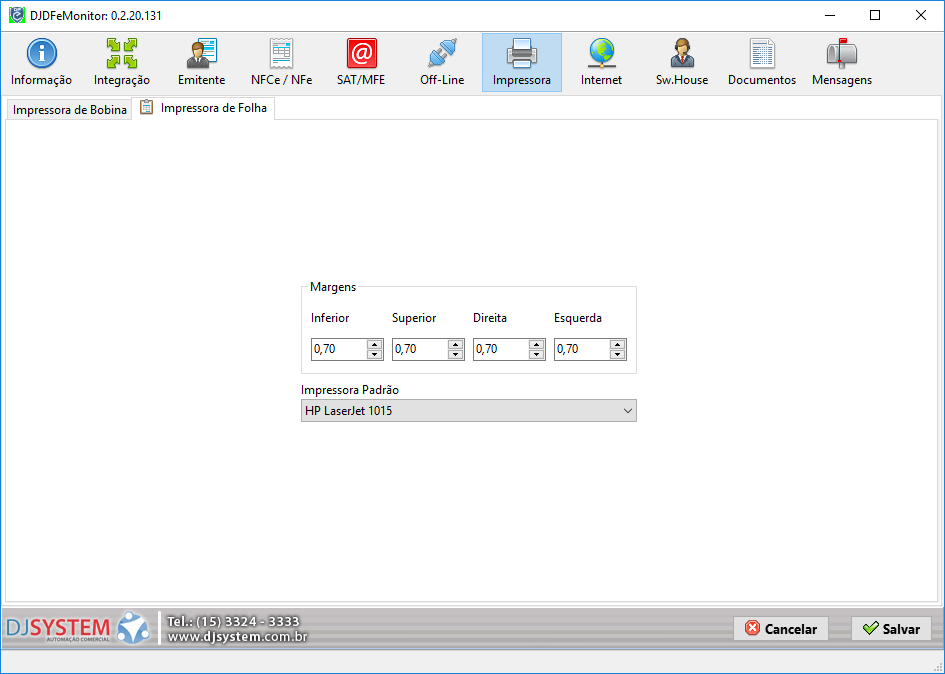
Task: Open Mensagens mailbox icon
Action: tap(842, 63)
